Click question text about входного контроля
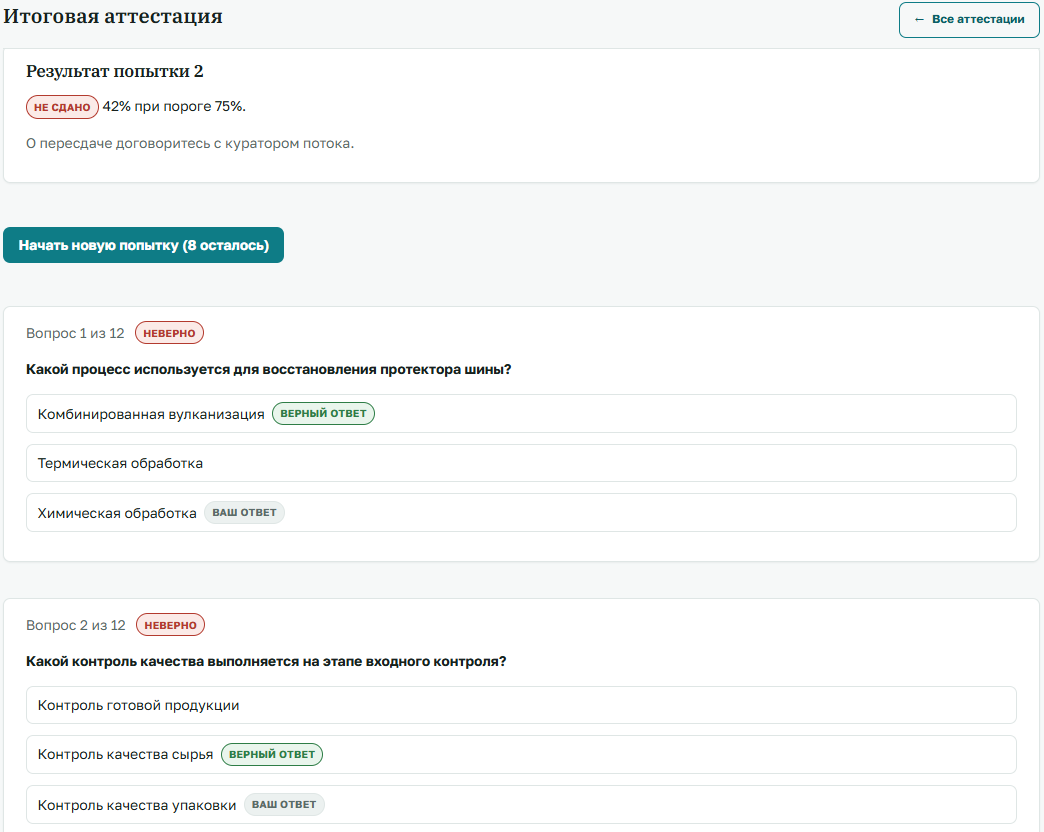1044x832 pixels. coord(266,662)
